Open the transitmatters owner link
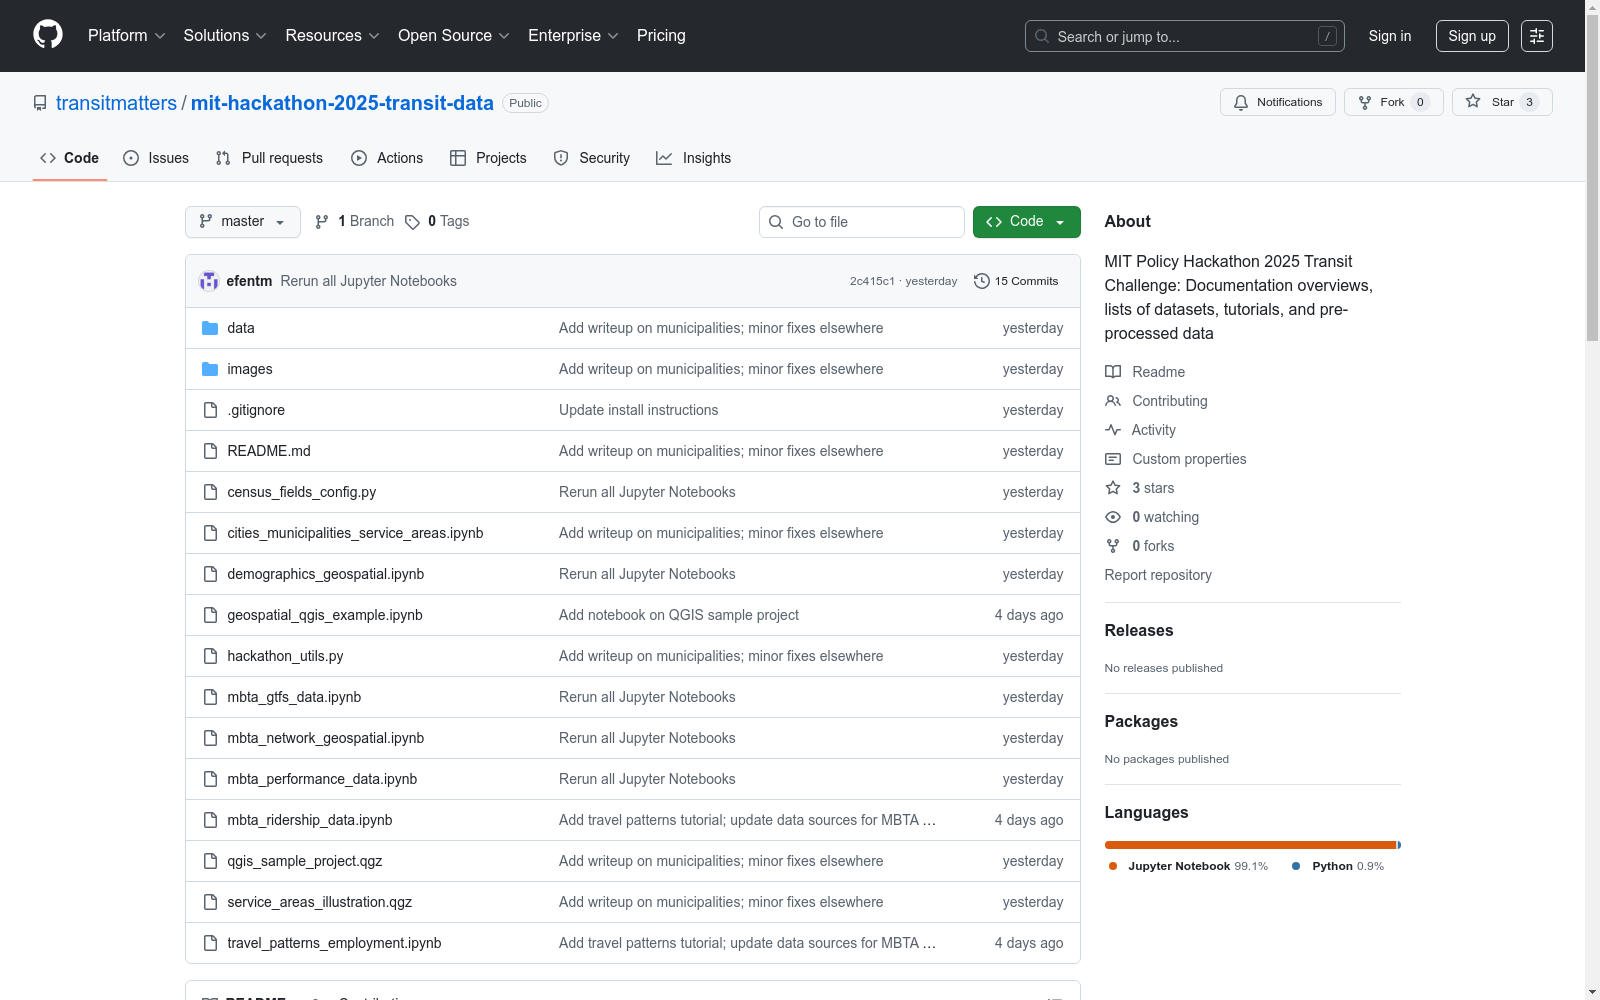This screenshot has height=1000, width=1600. 116,103
